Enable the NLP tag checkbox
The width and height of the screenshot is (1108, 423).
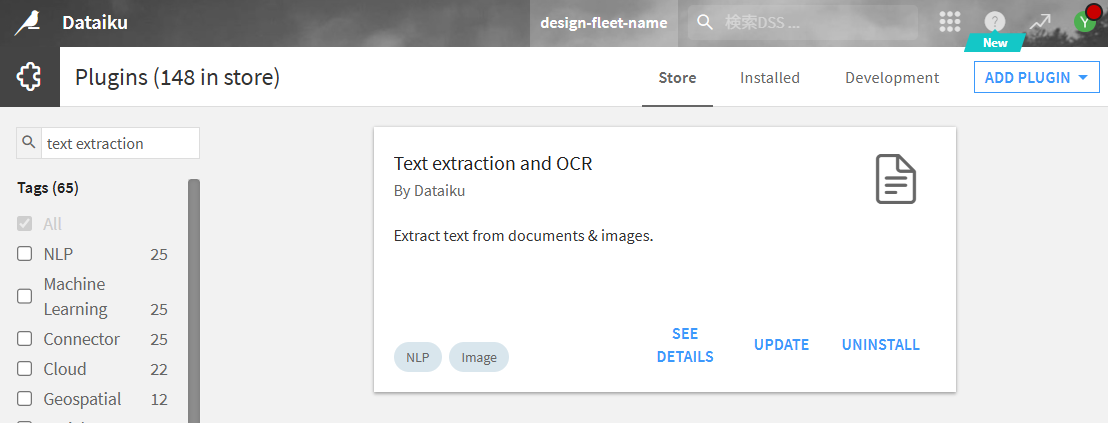coord(25,254)
